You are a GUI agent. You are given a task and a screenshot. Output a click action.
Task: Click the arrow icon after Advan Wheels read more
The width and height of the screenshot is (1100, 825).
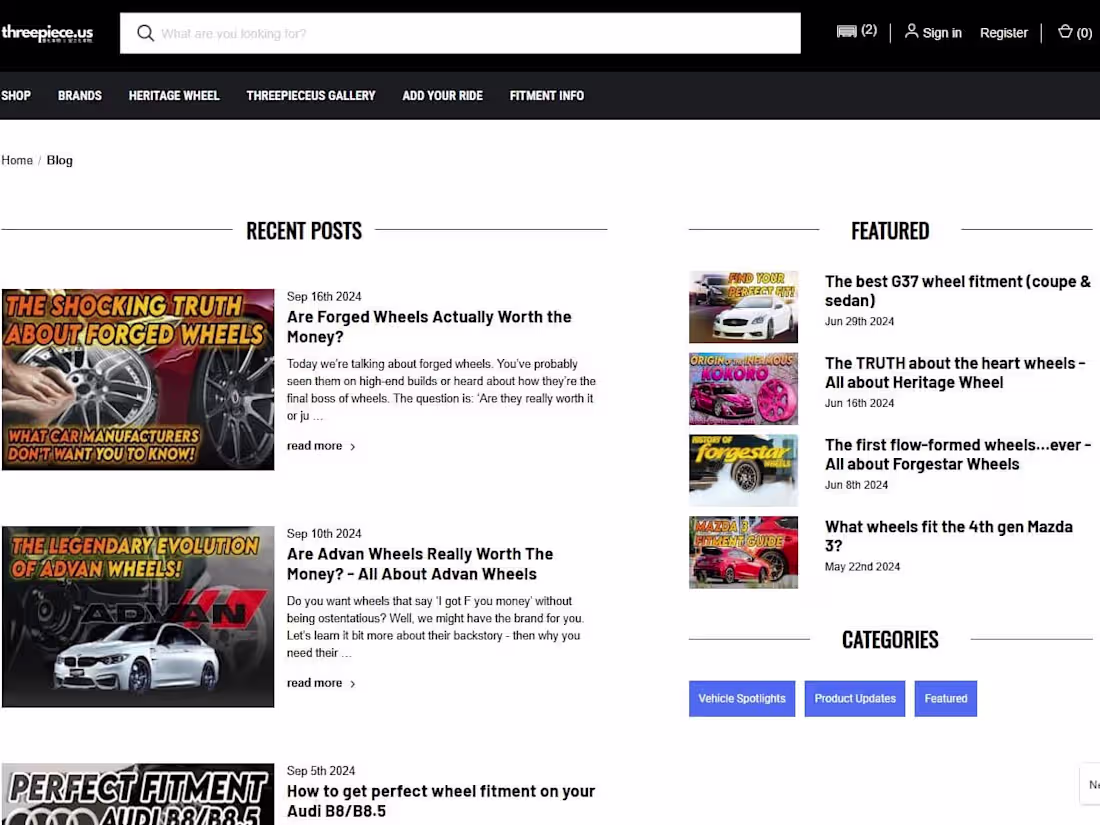(352, 683)
